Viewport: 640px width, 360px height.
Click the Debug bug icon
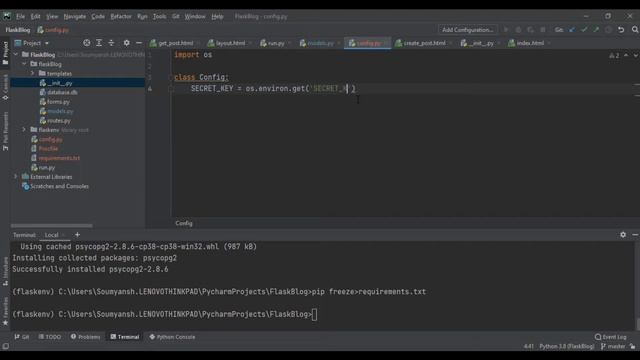click(x=518, y=30)
